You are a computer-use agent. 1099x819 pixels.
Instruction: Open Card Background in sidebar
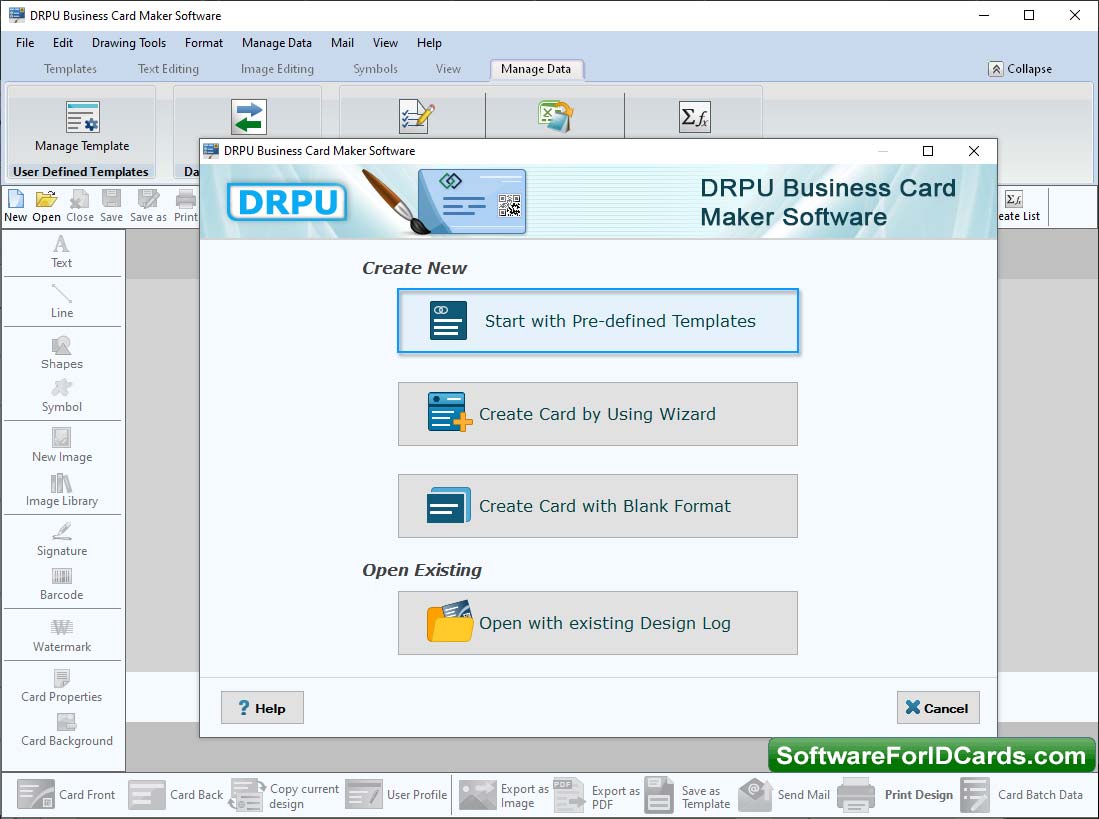(67, 731)
